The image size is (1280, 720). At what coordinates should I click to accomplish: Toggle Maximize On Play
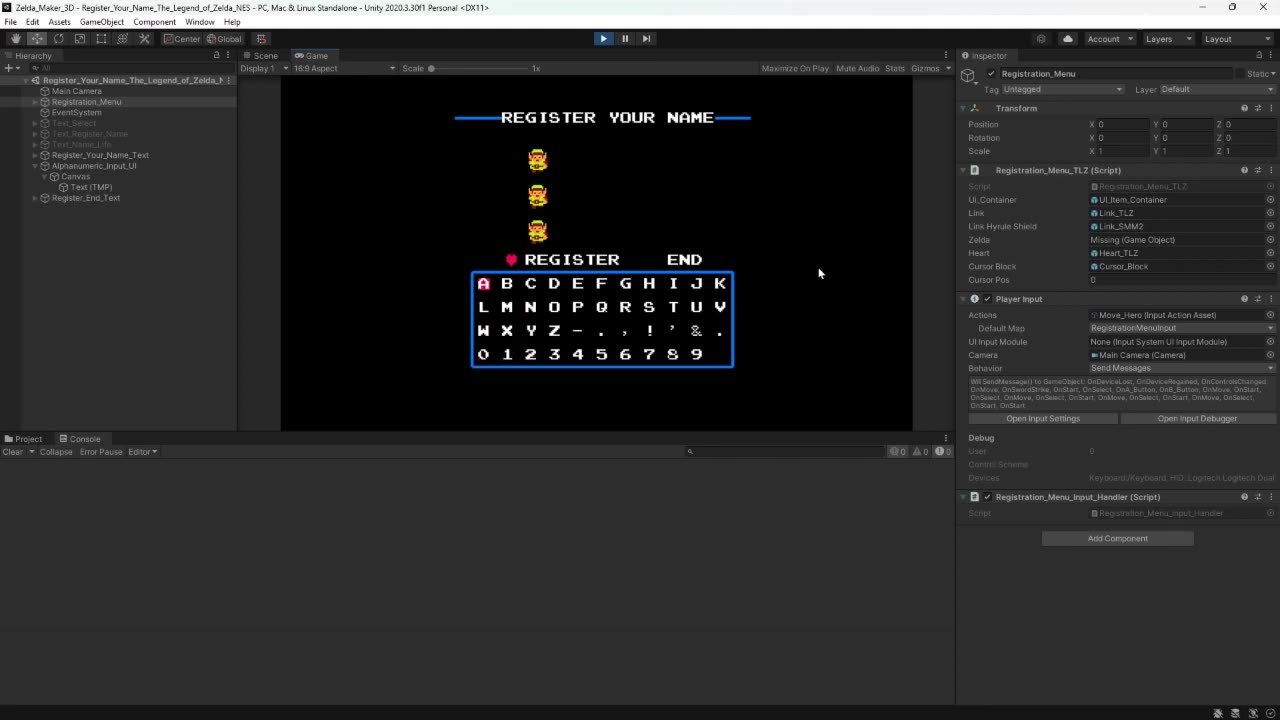tap(795, 68)
